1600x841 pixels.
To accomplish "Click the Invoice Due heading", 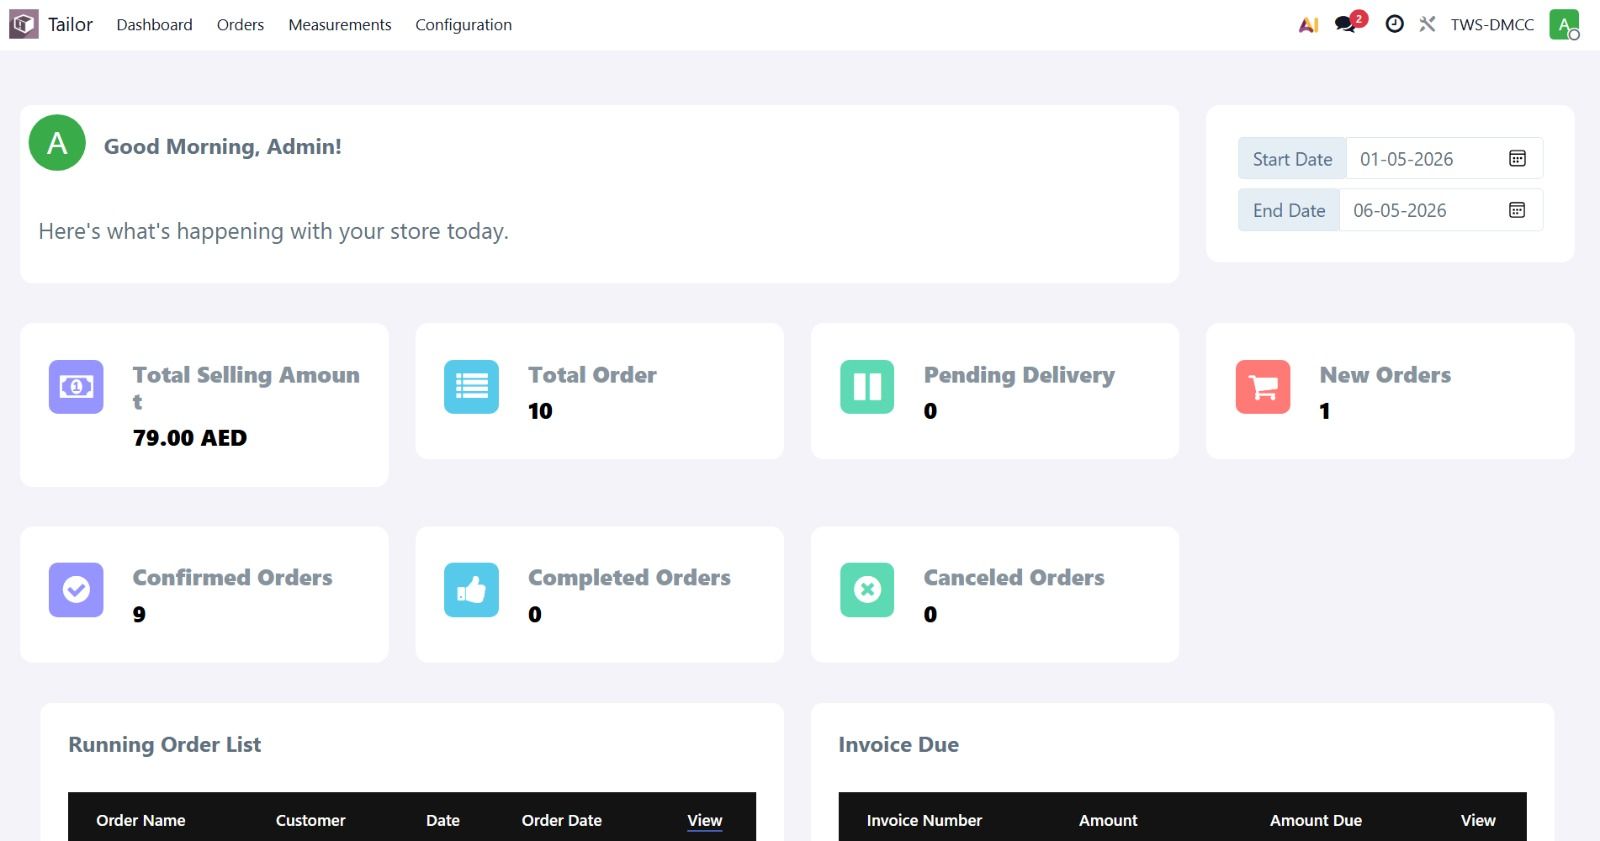I will 898,744.
